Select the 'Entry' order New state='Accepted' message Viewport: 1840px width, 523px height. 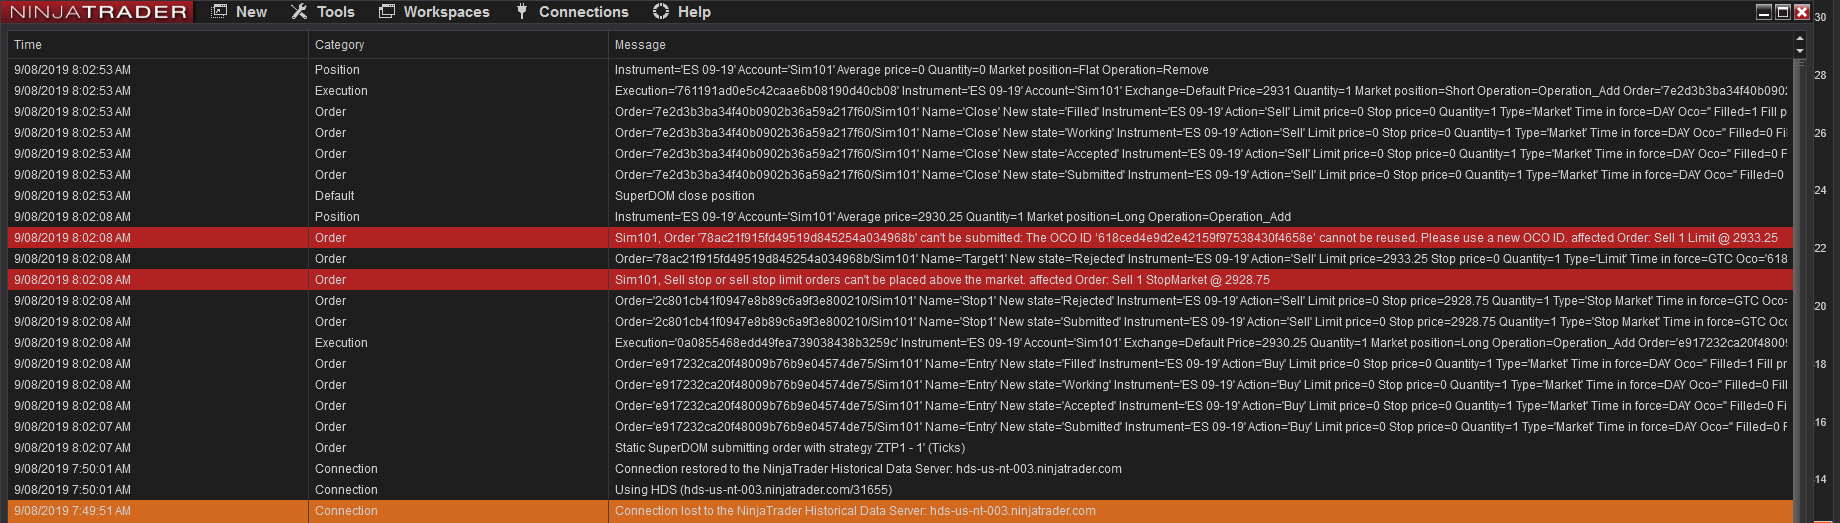coord(1200,406)
